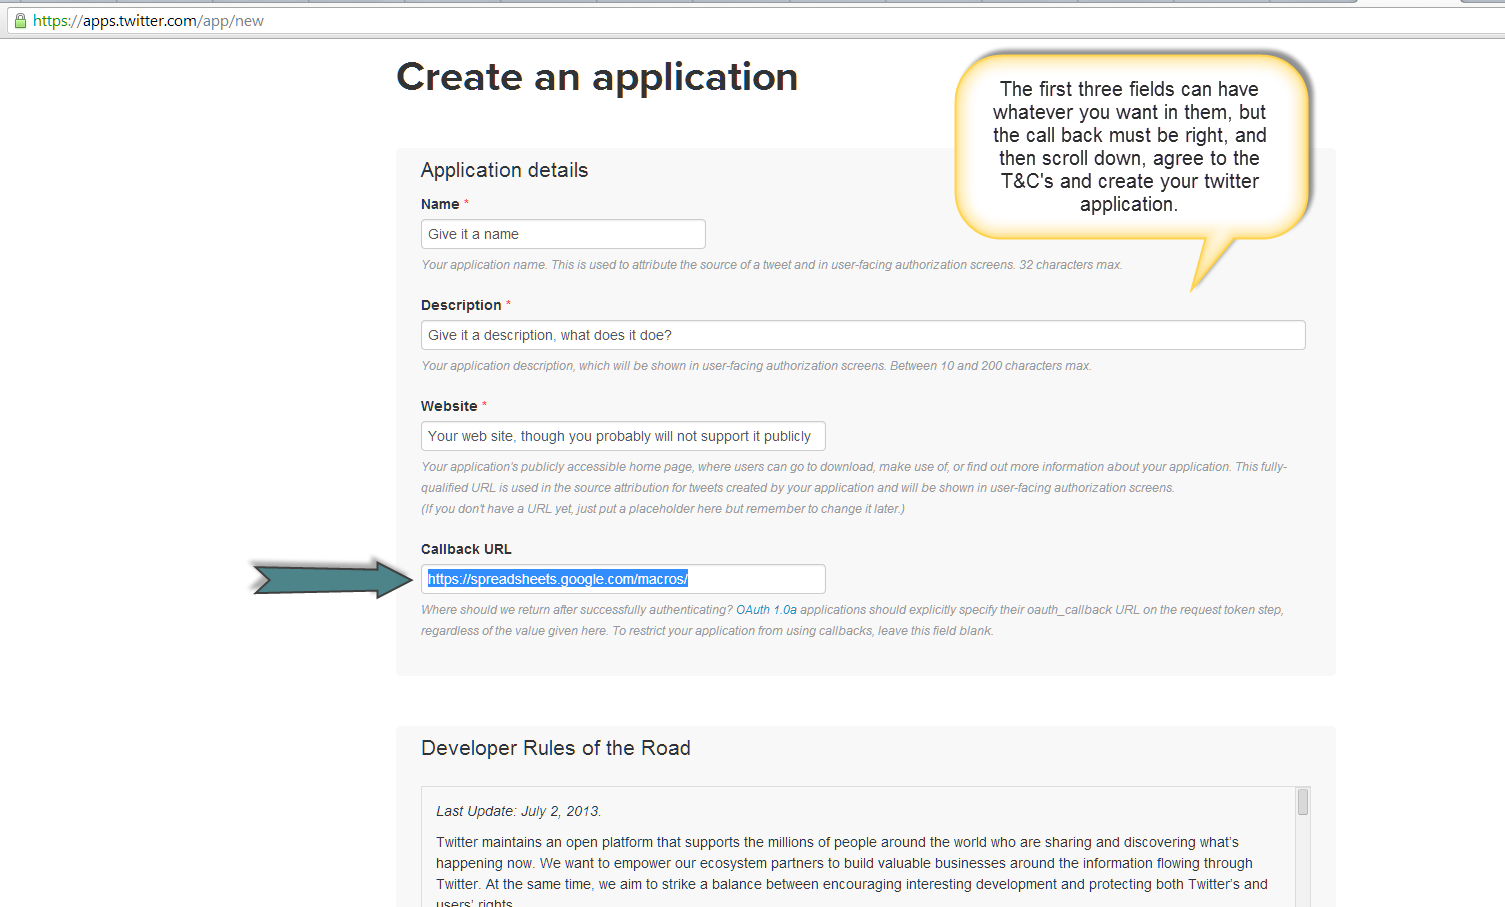Select the apps.twitter.com URL in address bar
This screenshot has width=1505, height=907.
tap(148, 21)
